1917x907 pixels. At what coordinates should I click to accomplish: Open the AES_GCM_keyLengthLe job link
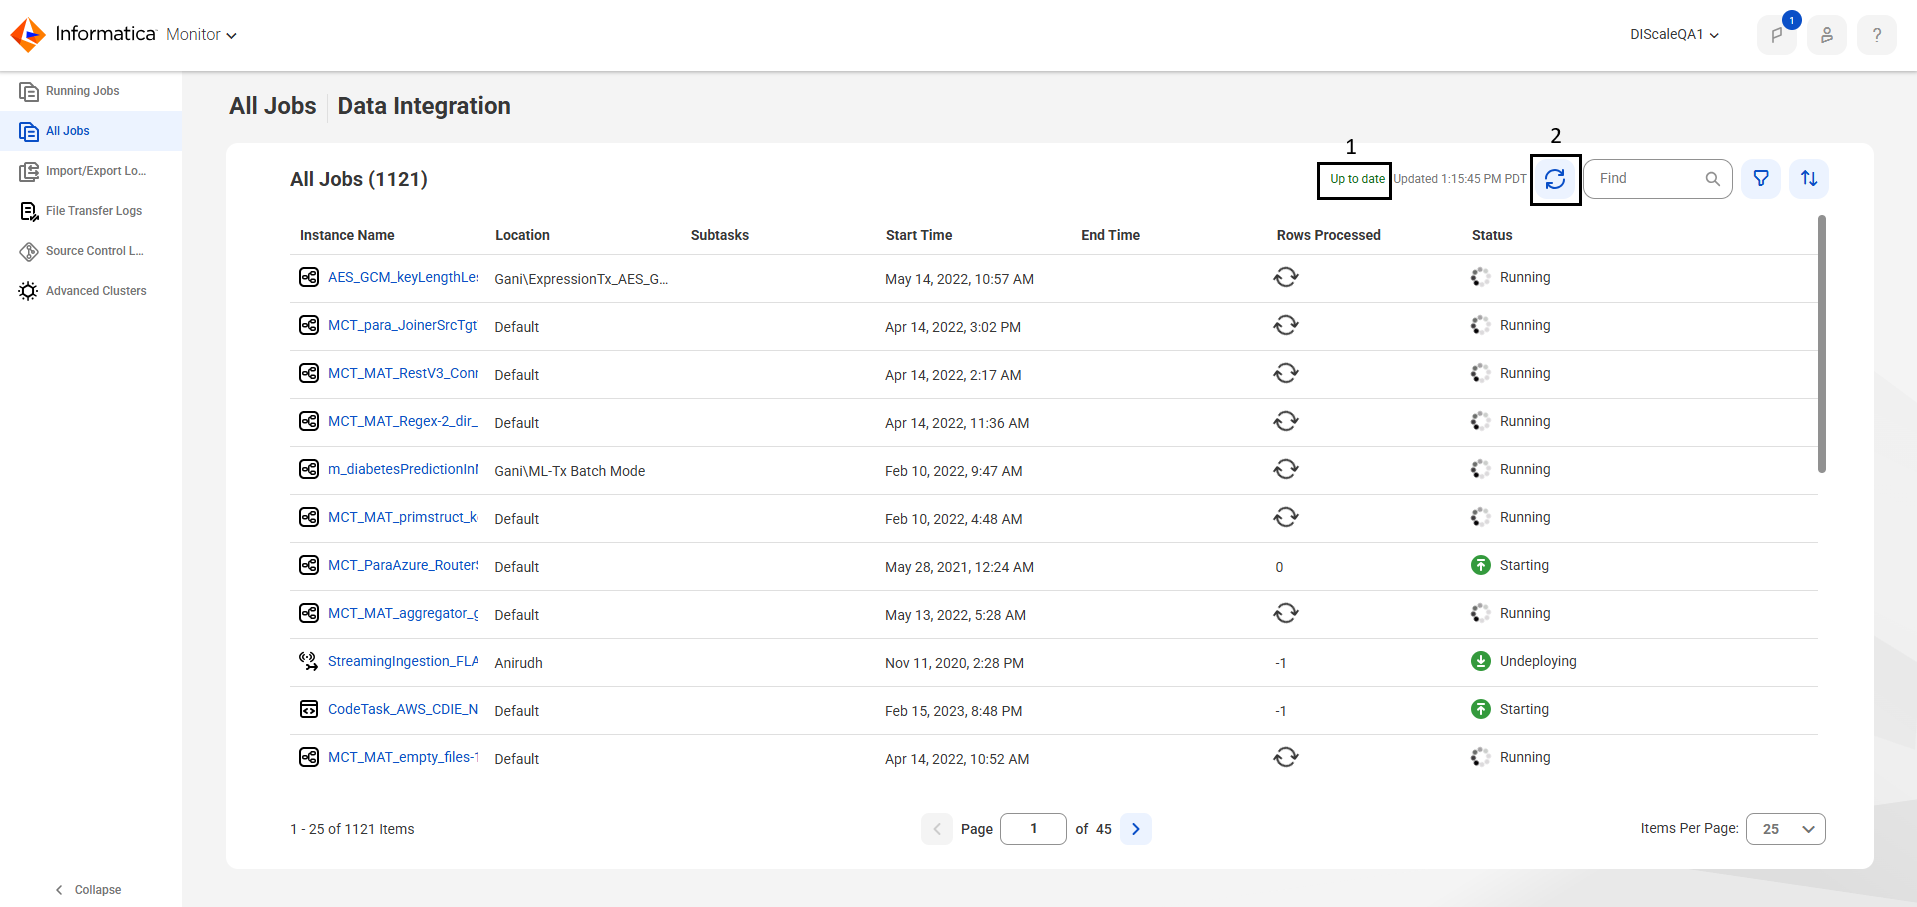[403, 277]
